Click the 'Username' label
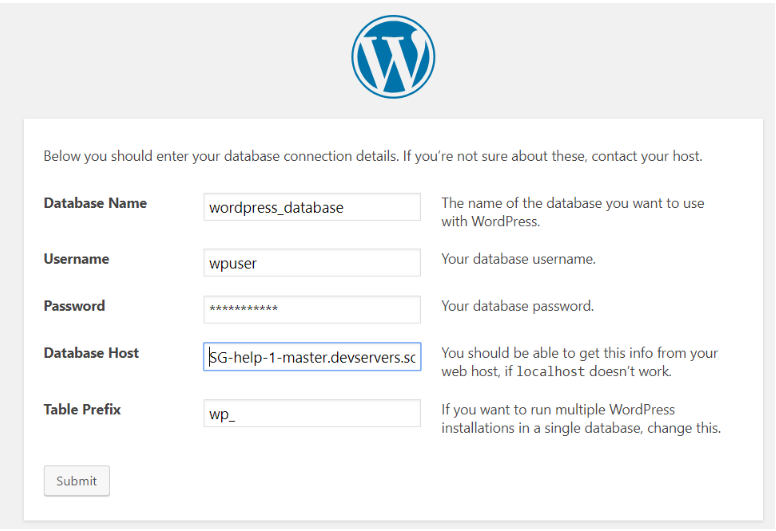Screen dimensions: 776x531 coord(76,259)
